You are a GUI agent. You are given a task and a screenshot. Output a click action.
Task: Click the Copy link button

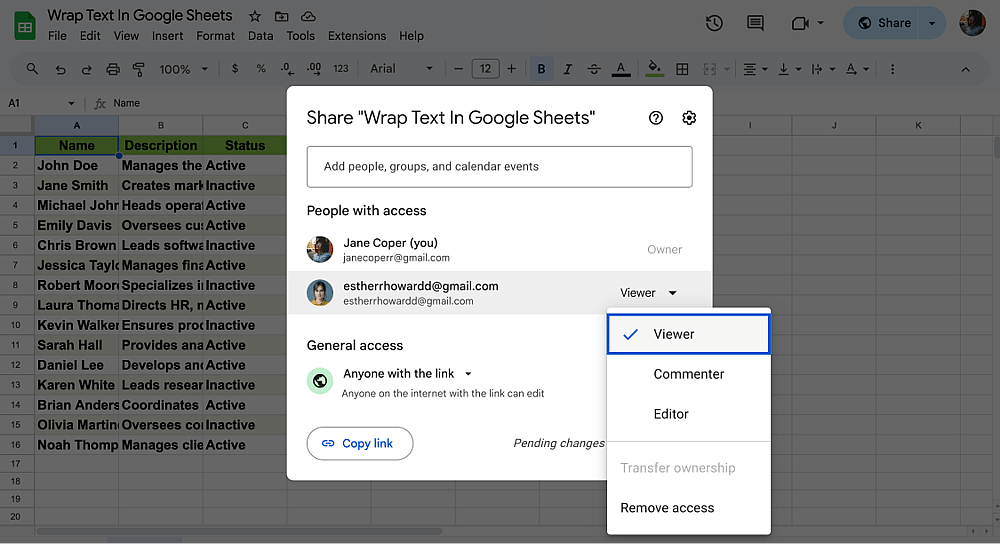click(x=360, y=443)
